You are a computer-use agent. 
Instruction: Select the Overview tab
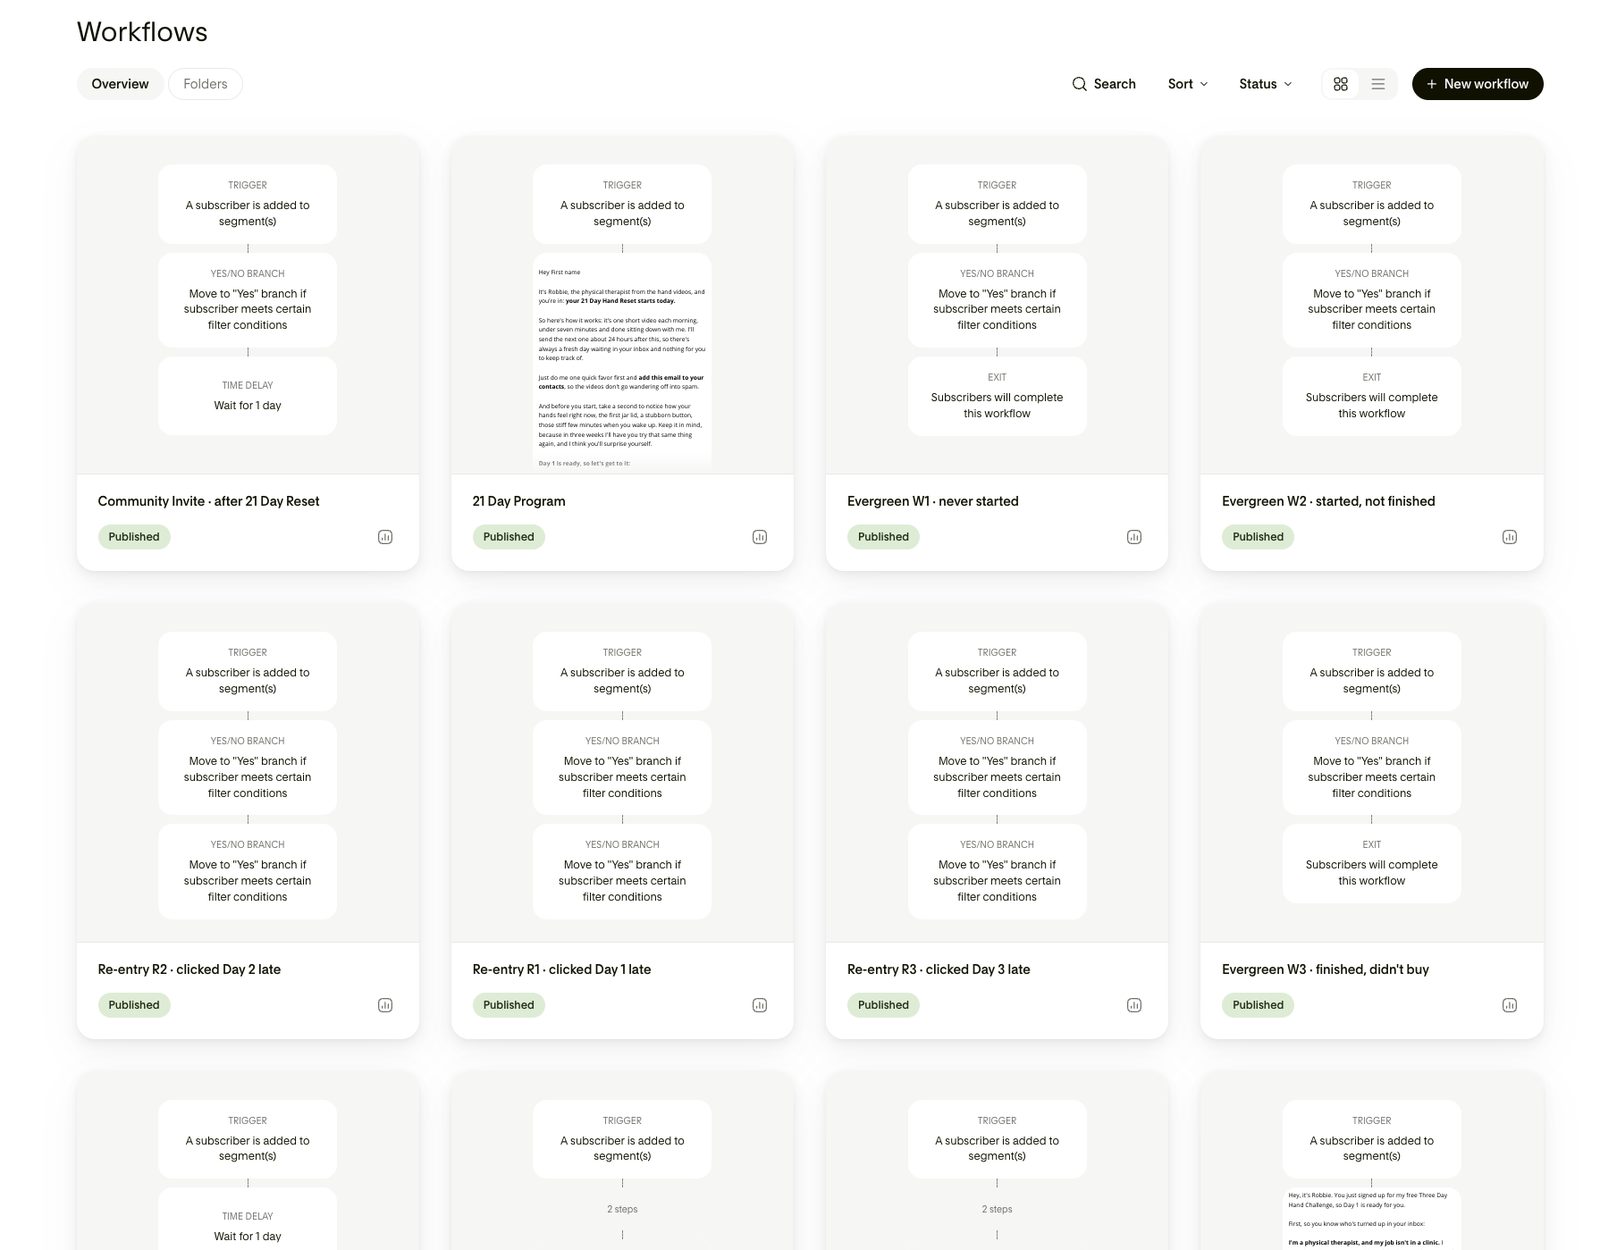coord(120,84)
